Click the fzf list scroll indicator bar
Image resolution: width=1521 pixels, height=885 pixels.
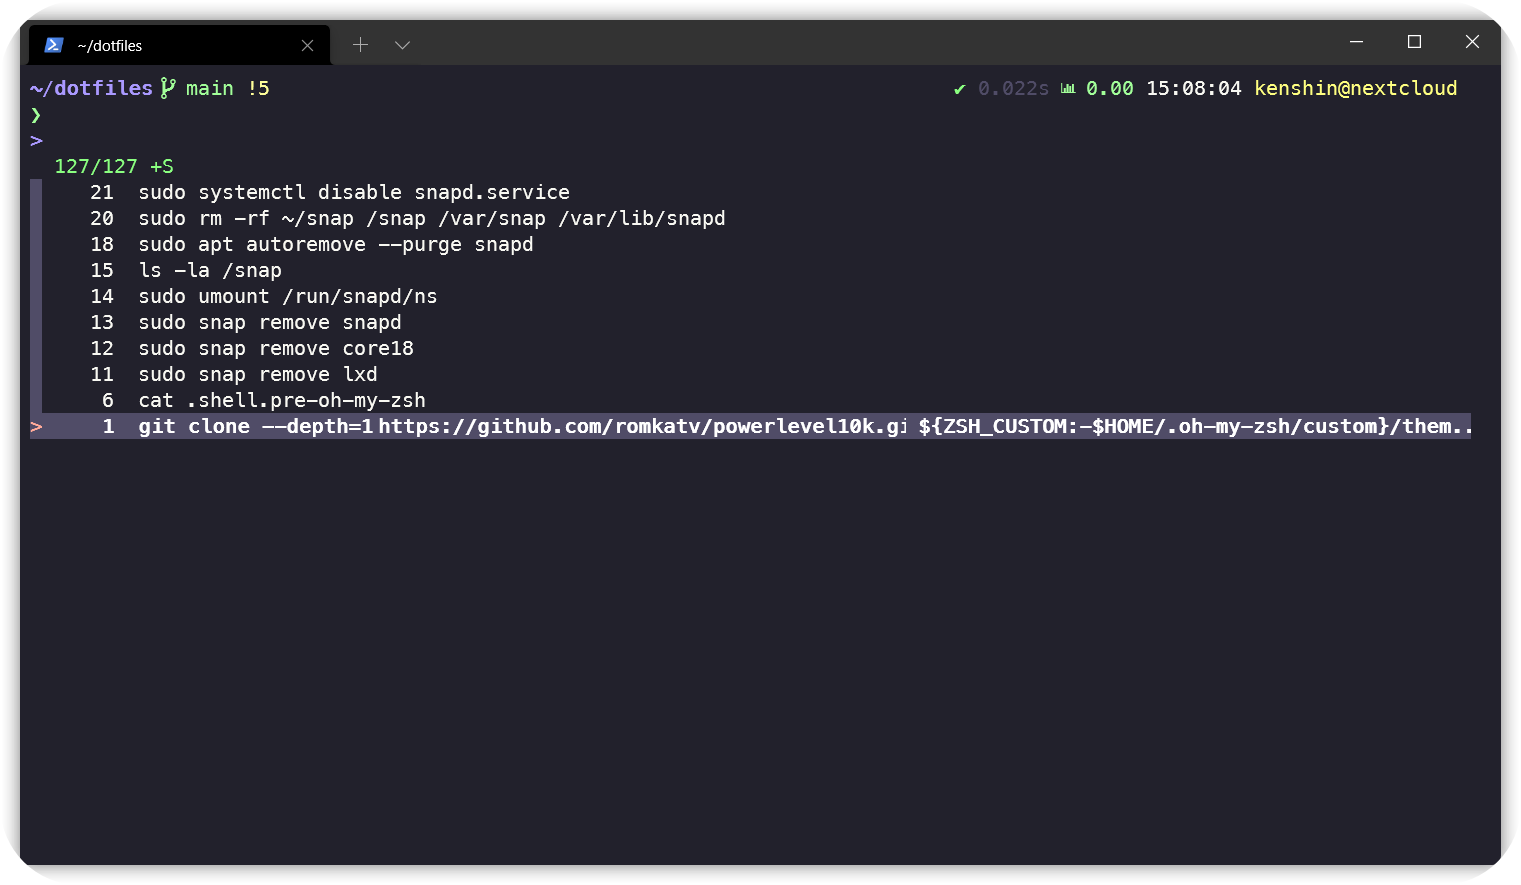pos(36,296)
